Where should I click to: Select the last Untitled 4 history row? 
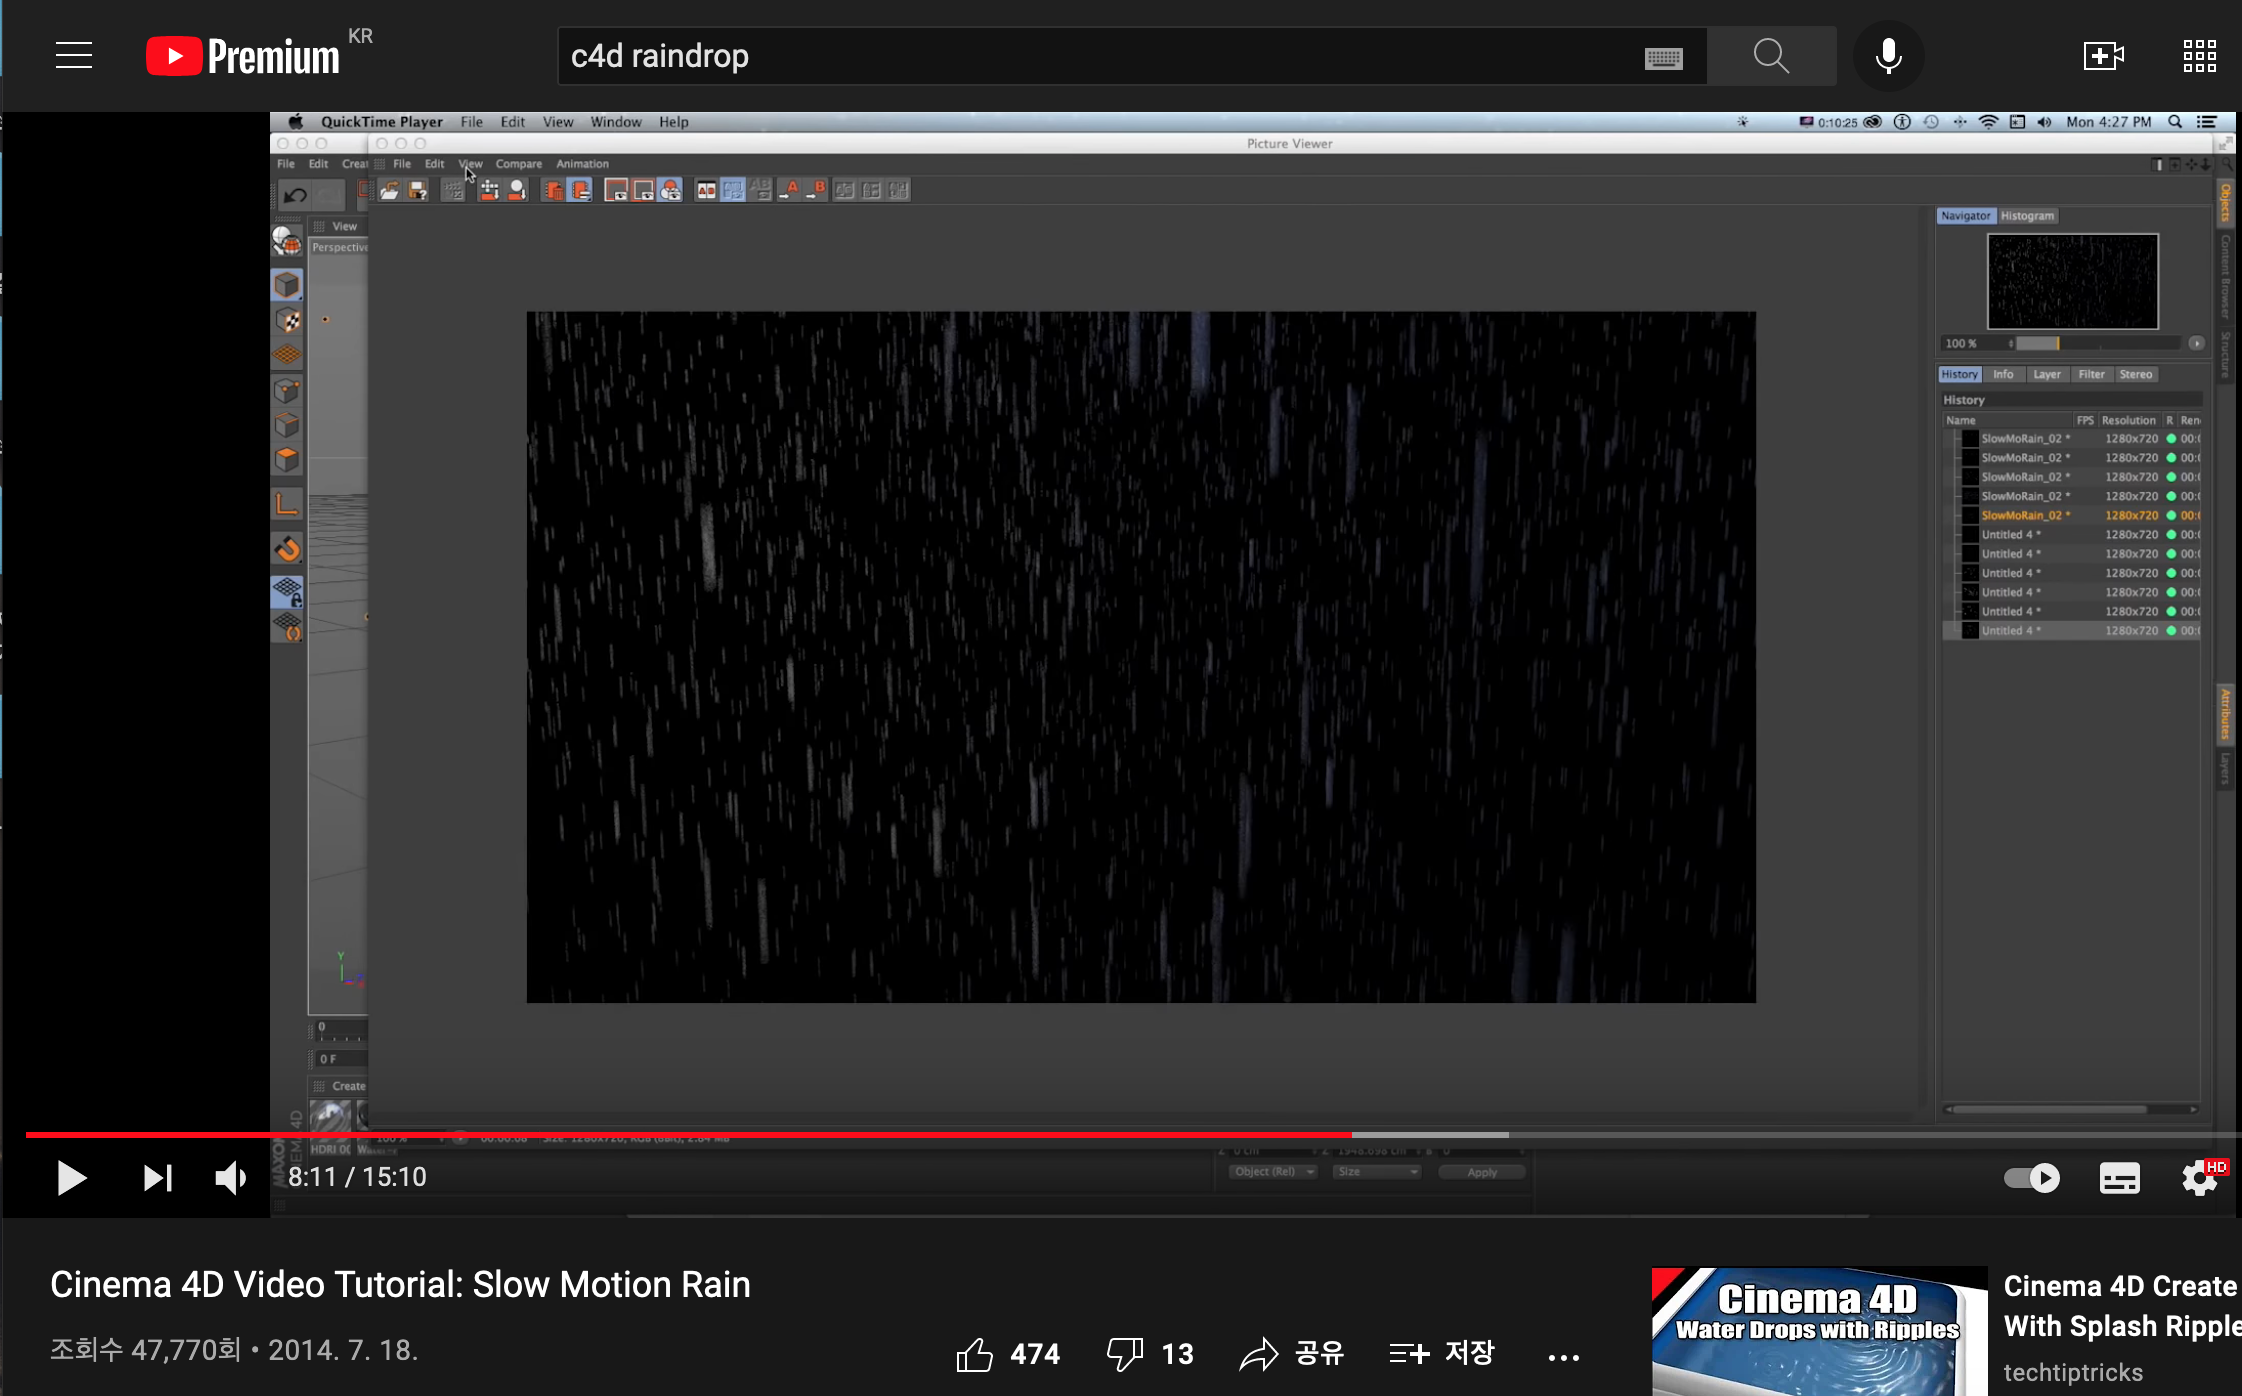2074,631
